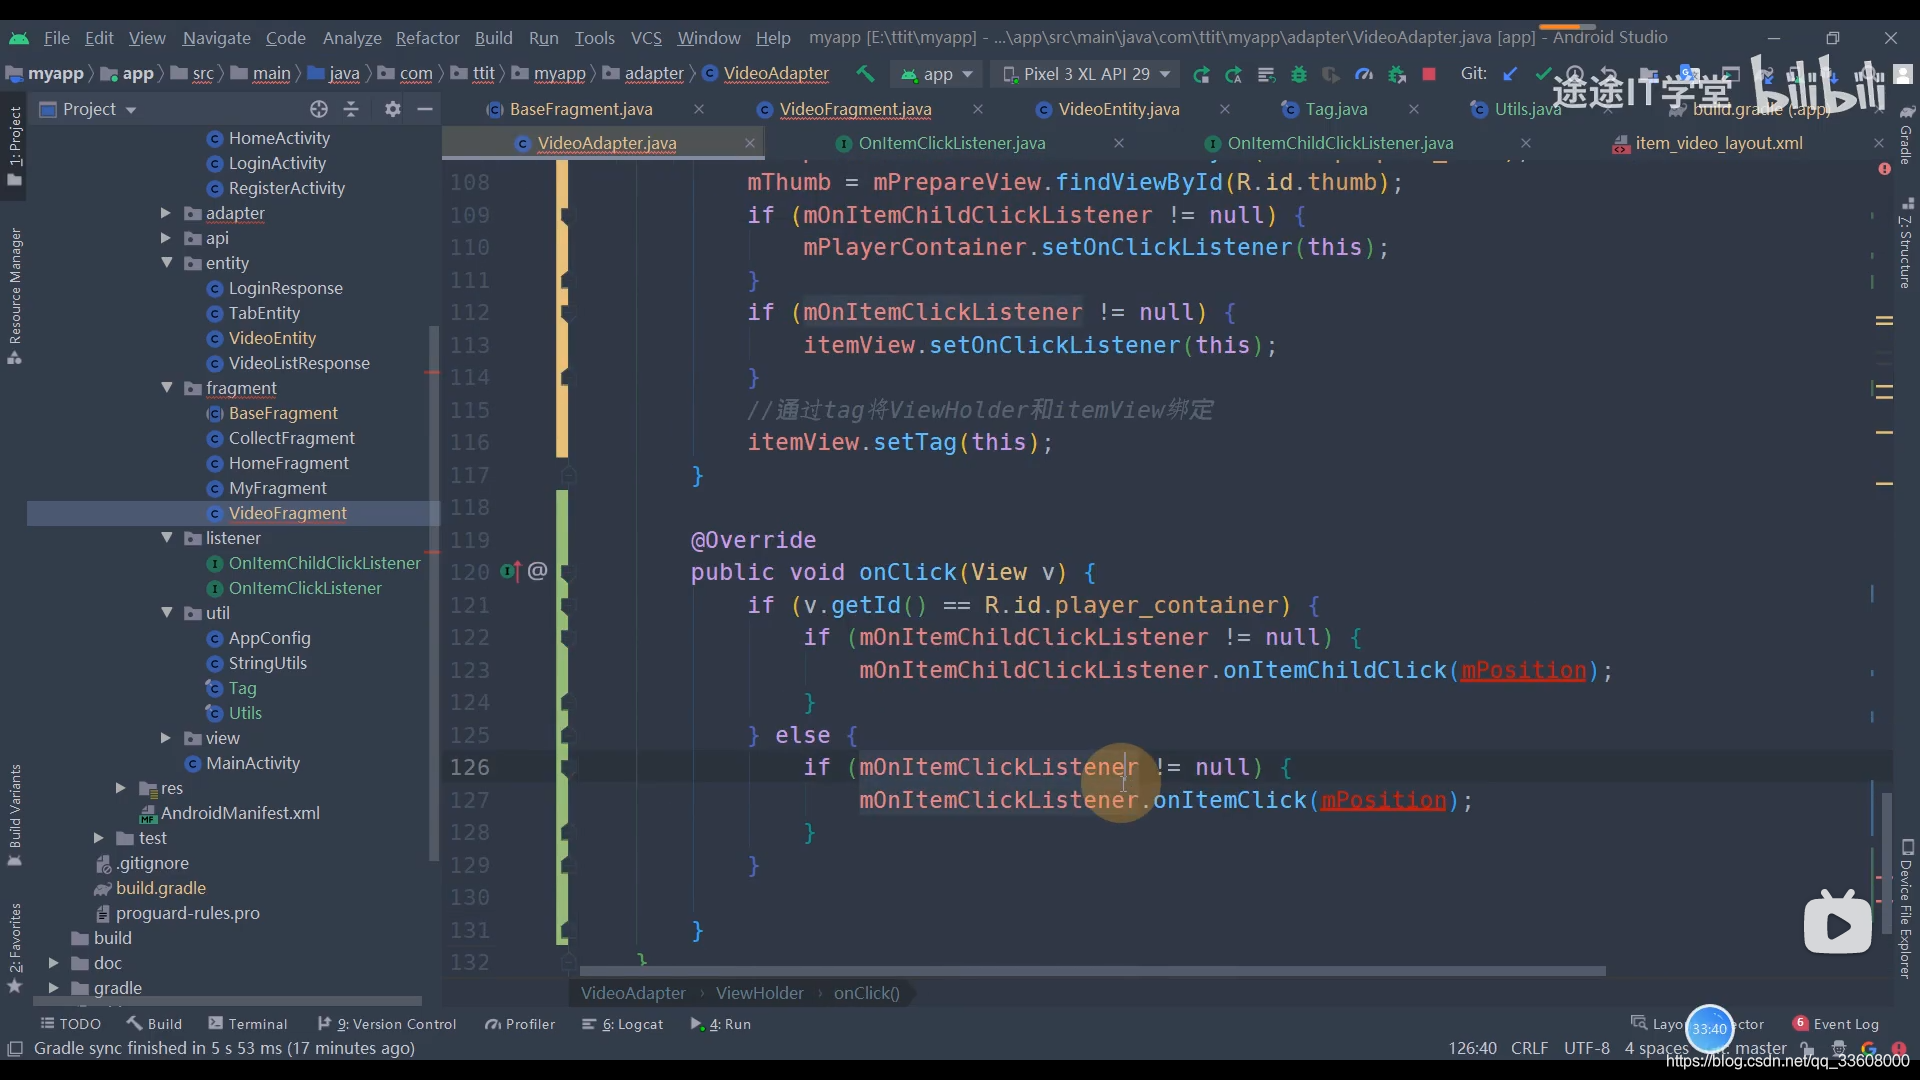Click the ViewHolder breadcrumb below editor
The height and width of the screenshot is (1080, 1920).
759,993
